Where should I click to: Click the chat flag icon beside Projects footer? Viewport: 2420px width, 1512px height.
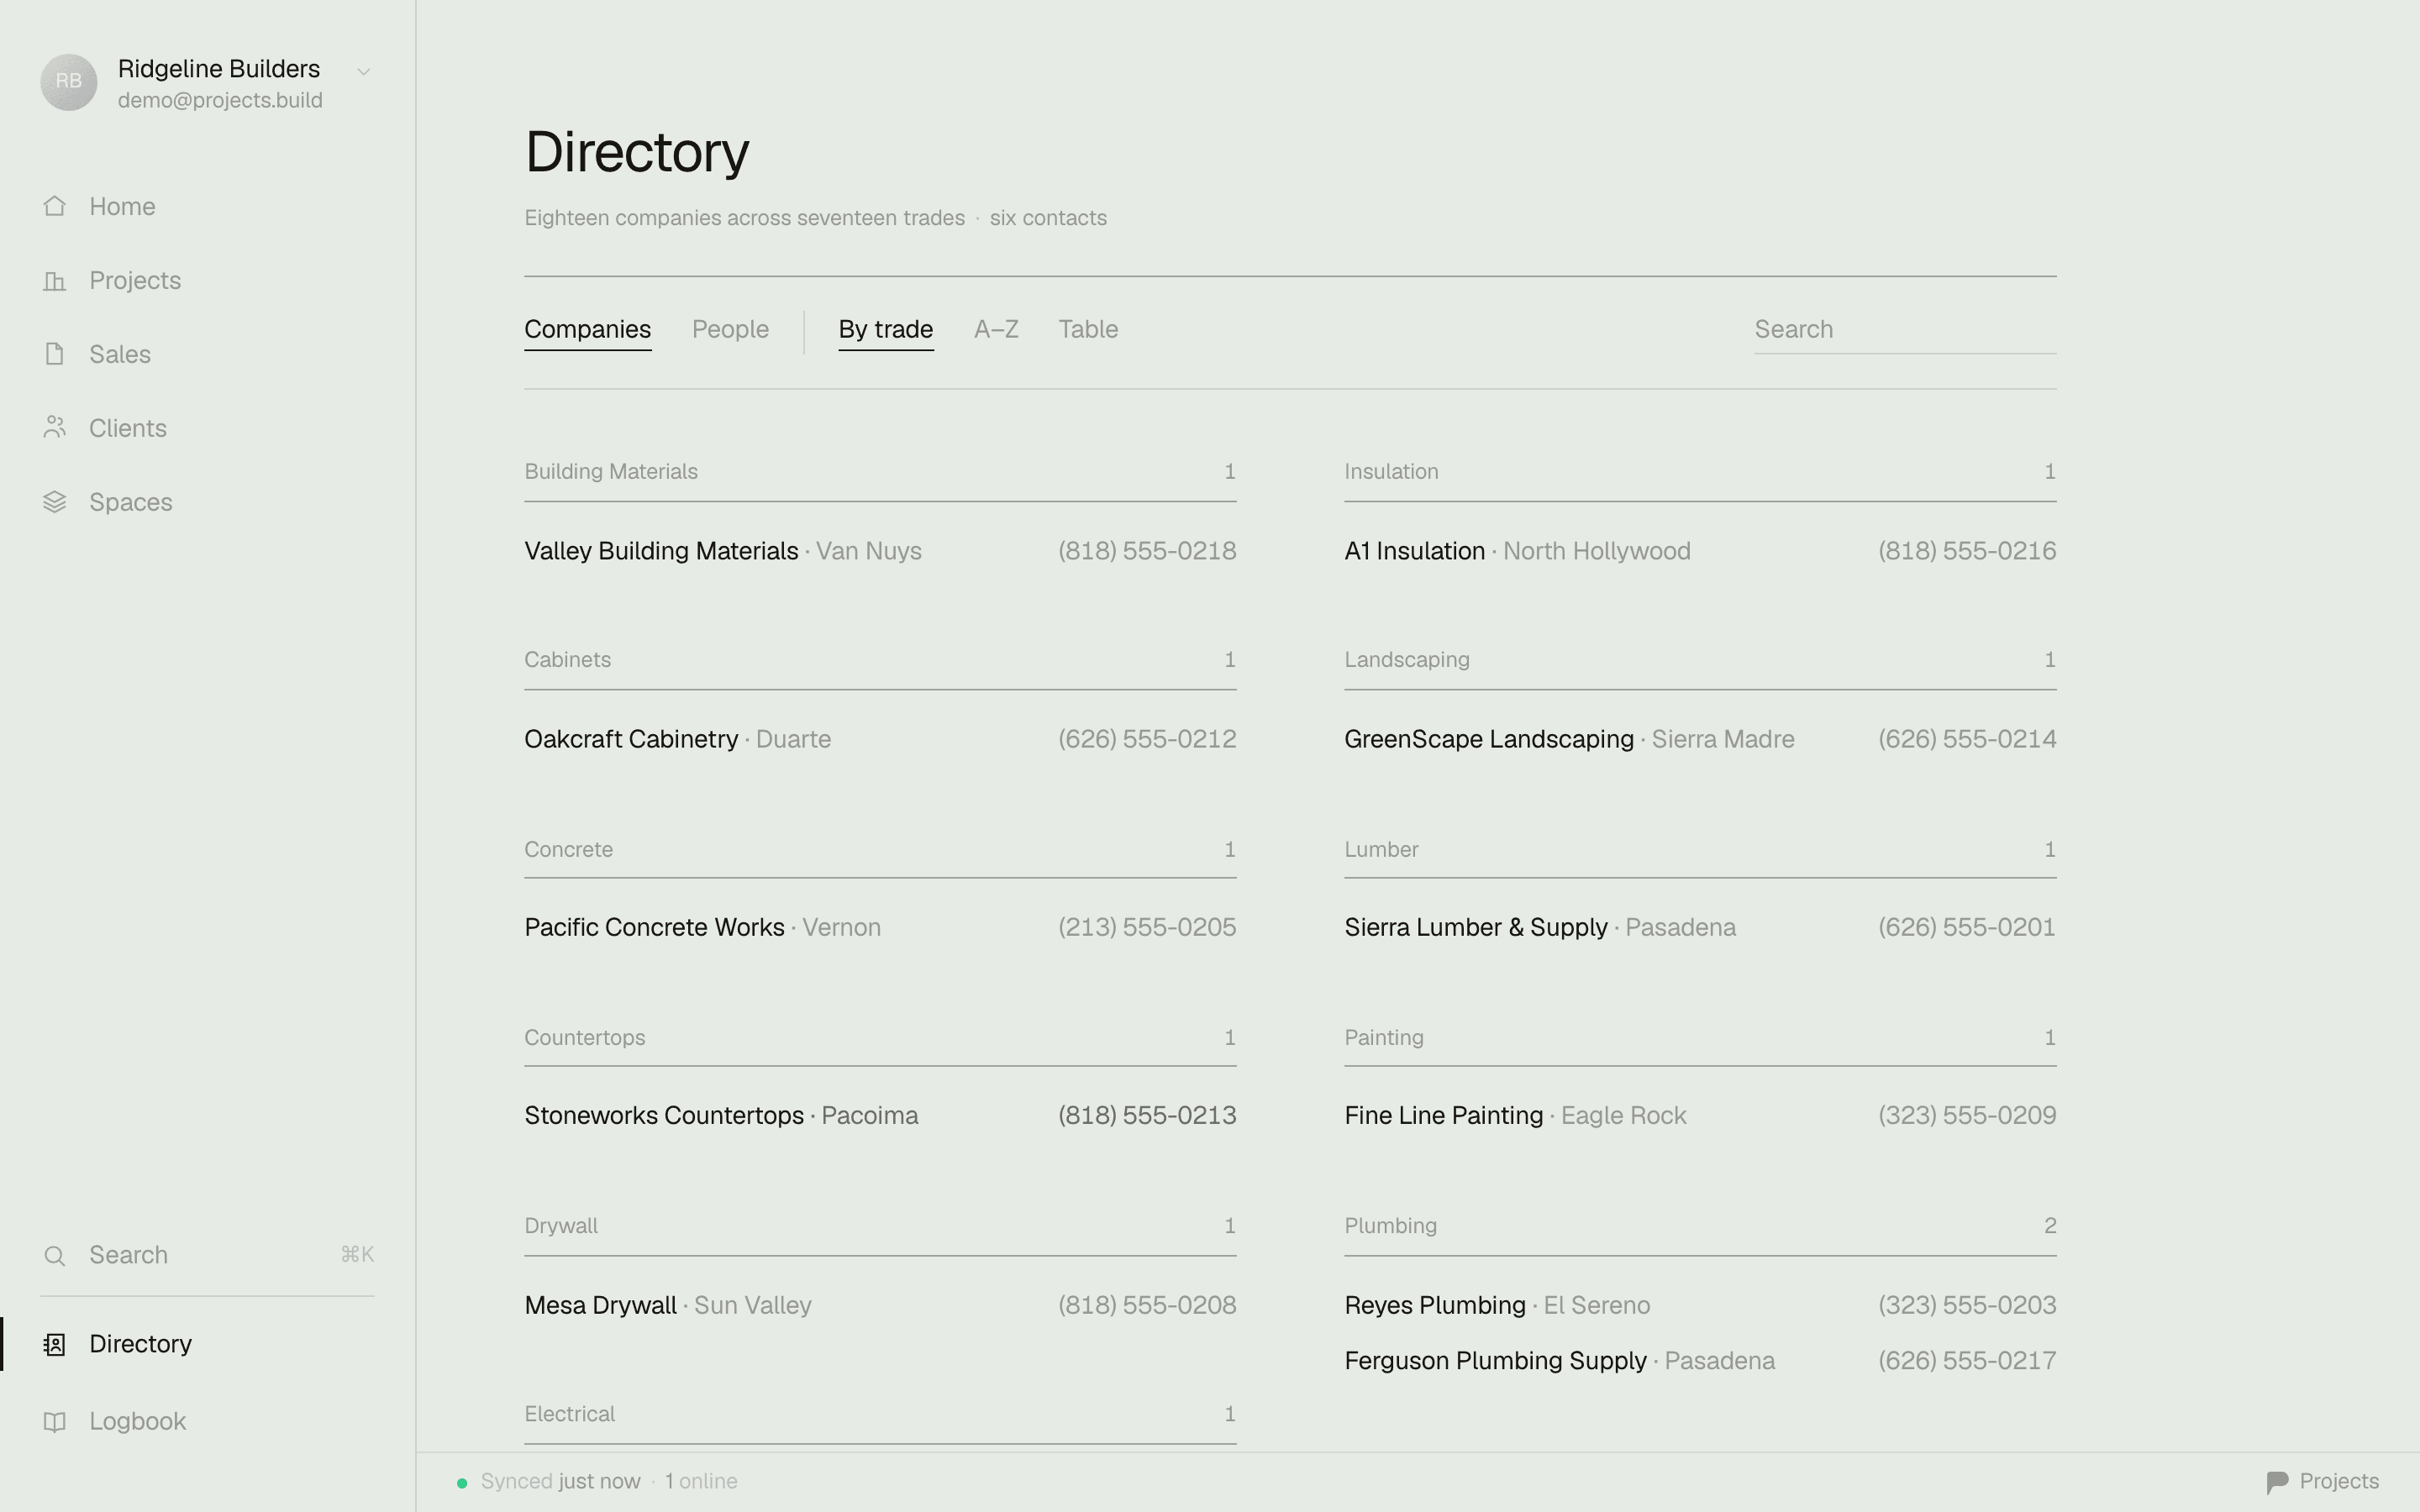pyautogui.click(x=2277, y=1482)
